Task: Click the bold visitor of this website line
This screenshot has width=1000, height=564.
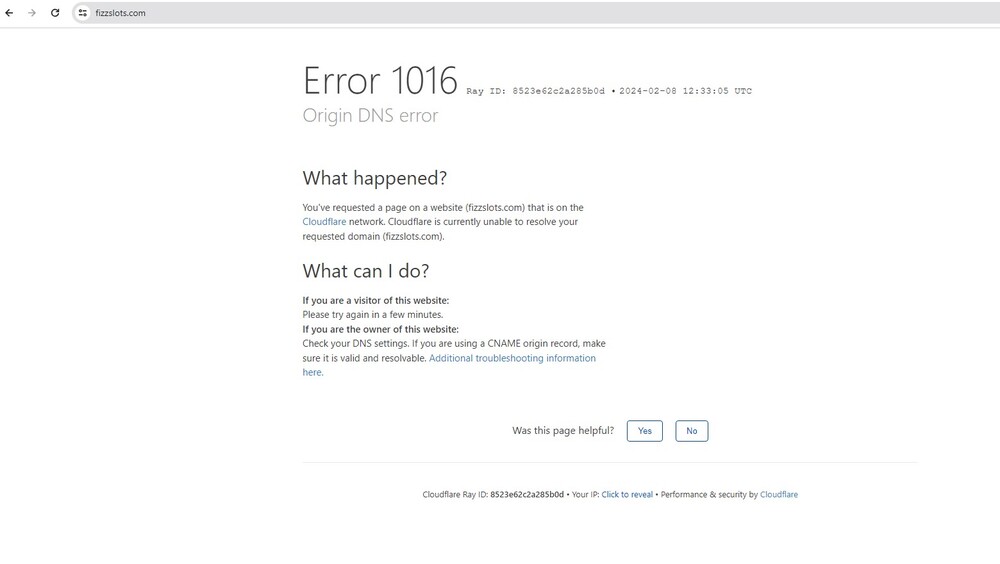Action: pyautogui.click(x=376, y=301)
